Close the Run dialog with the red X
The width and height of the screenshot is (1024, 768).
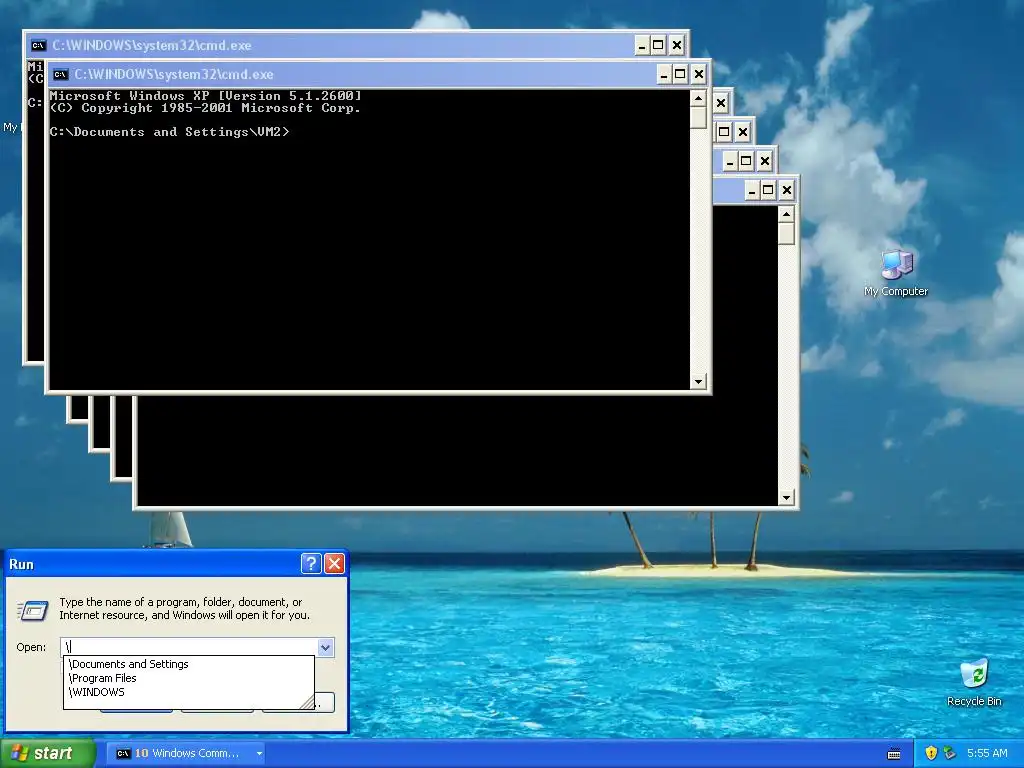coord(334,564)
